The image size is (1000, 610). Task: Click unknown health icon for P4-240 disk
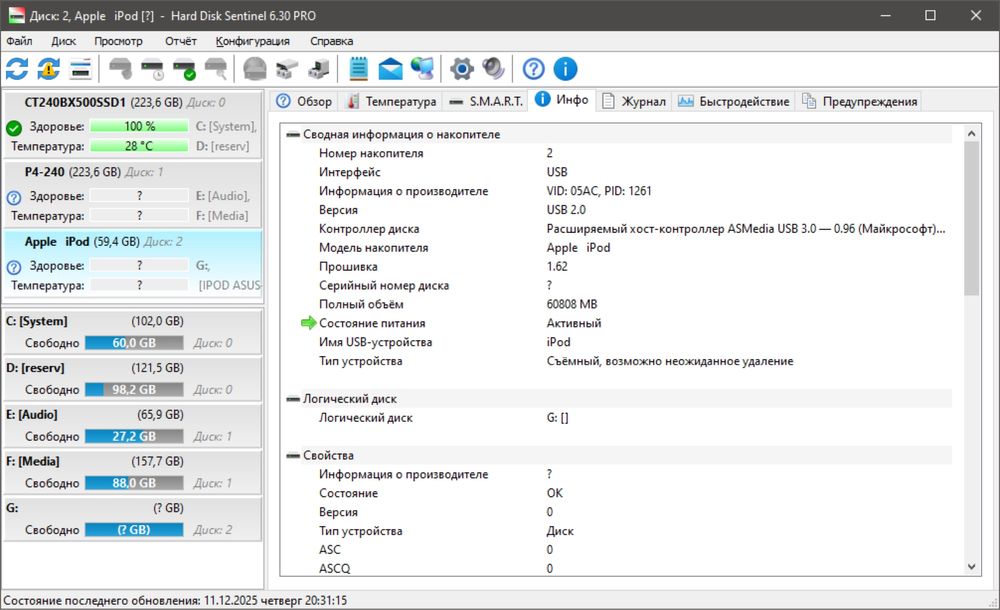(x=14, y=198)
